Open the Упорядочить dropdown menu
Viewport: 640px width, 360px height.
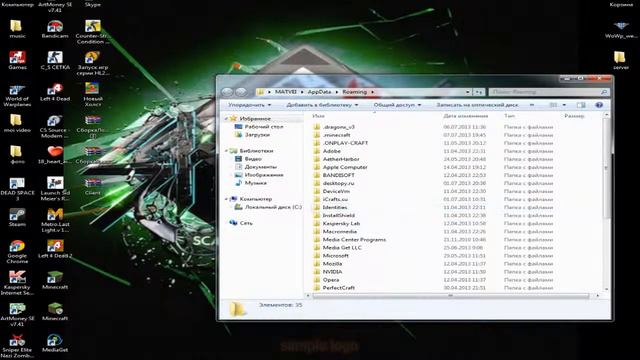[x=249, y=105]
